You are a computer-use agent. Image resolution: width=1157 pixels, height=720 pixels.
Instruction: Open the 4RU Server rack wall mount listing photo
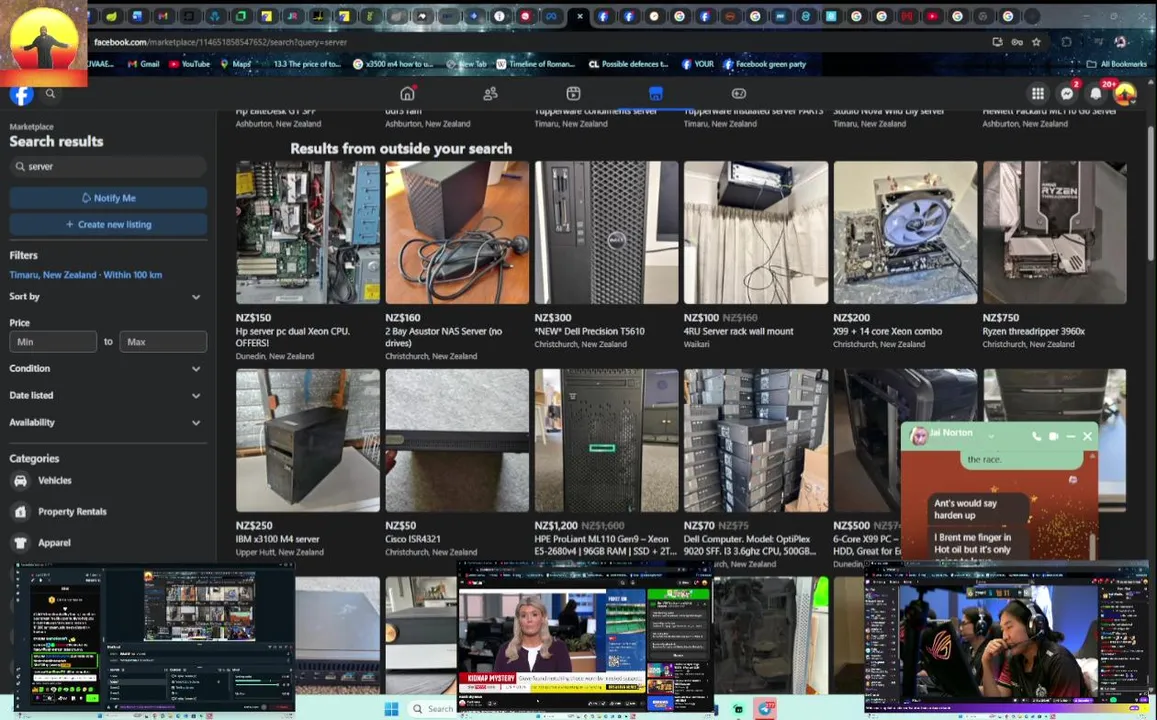click(756, 232)
